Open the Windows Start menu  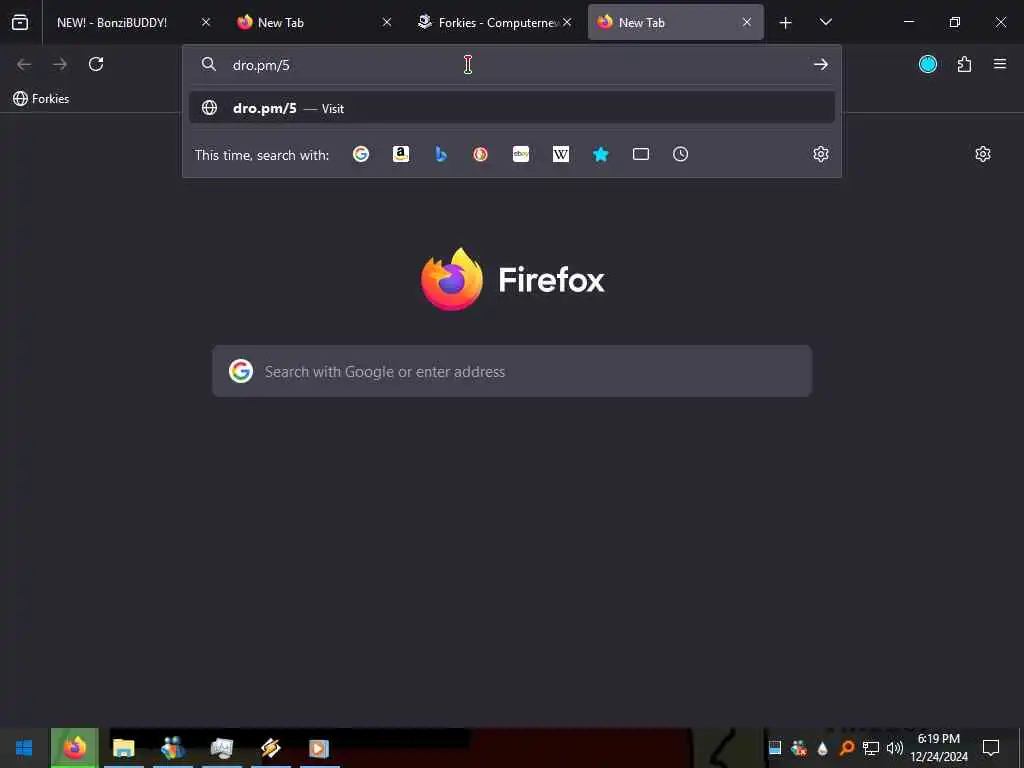(24, 748)
